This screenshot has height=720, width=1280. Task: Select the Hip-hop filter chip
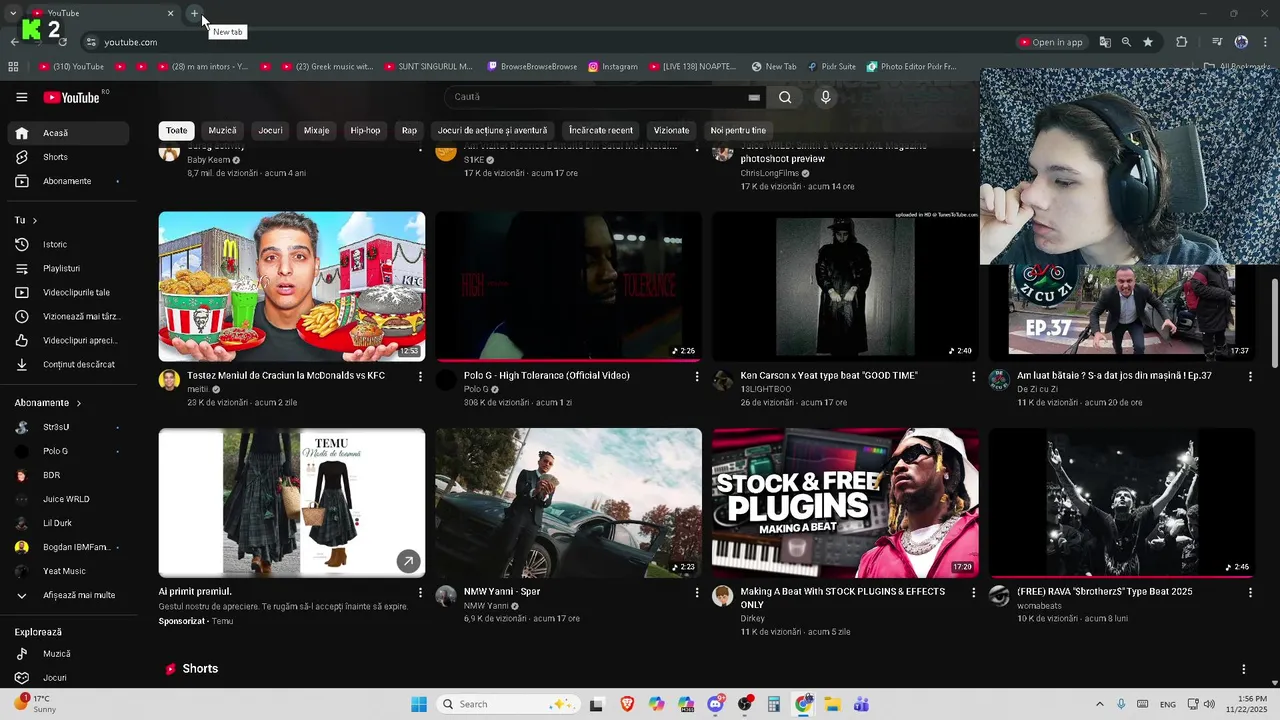[365, 130]
